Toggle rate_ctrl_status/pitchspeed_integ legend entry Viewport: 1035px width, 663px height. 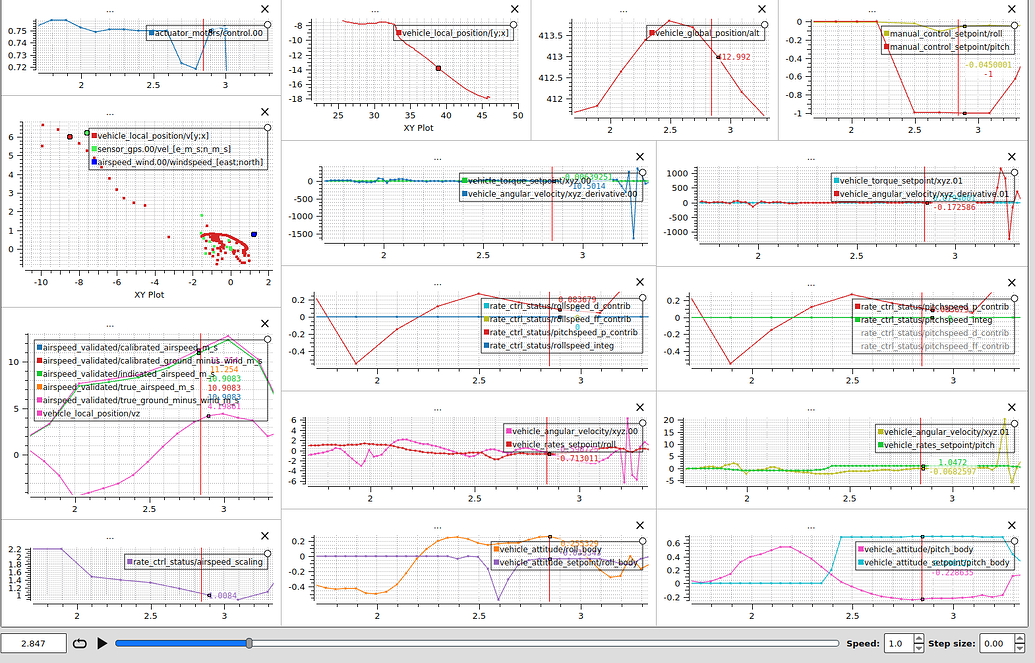923,320
